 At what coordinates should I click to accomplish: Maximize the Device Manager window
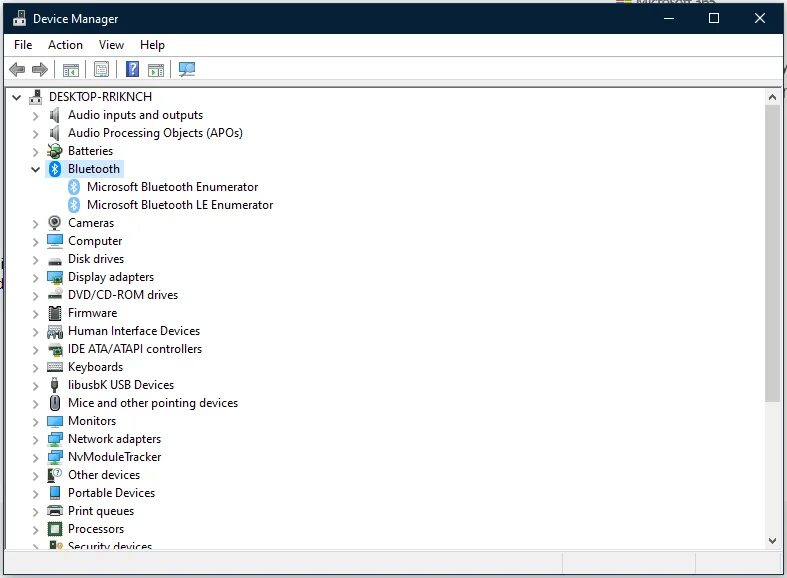714,19
